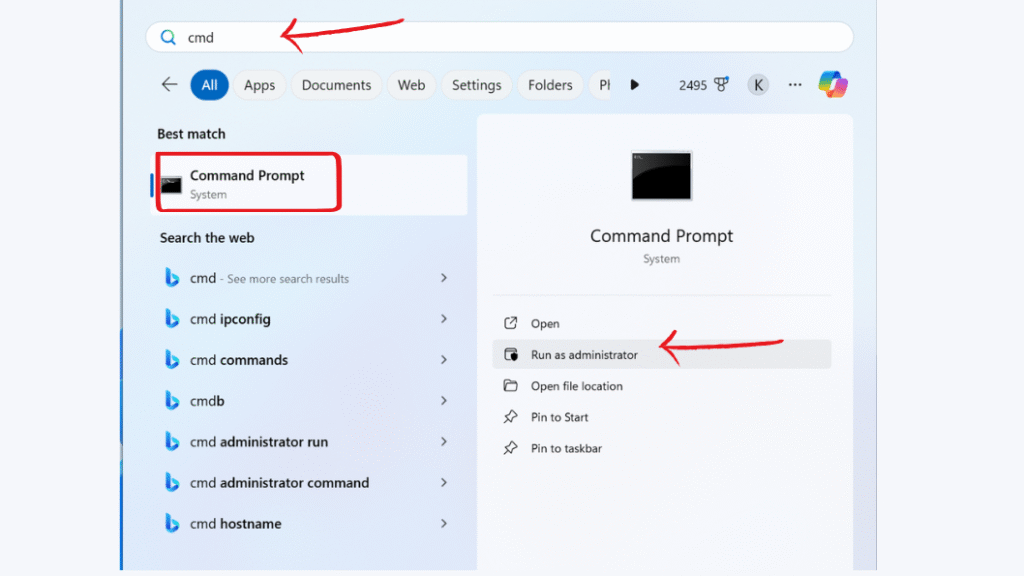1024x576 pixels.
Task: Click the Bing icon beside cmd administrator run
Action: coord(172,441)
